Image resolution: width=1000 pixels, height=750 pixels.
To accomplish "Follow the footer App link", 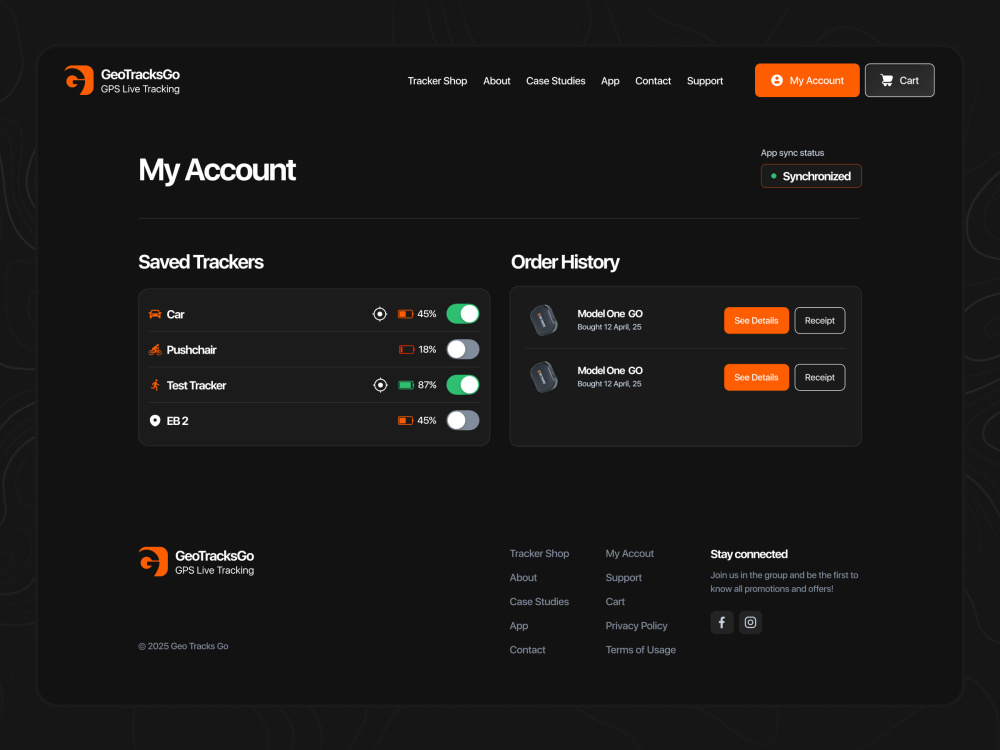I will [519, 626].
